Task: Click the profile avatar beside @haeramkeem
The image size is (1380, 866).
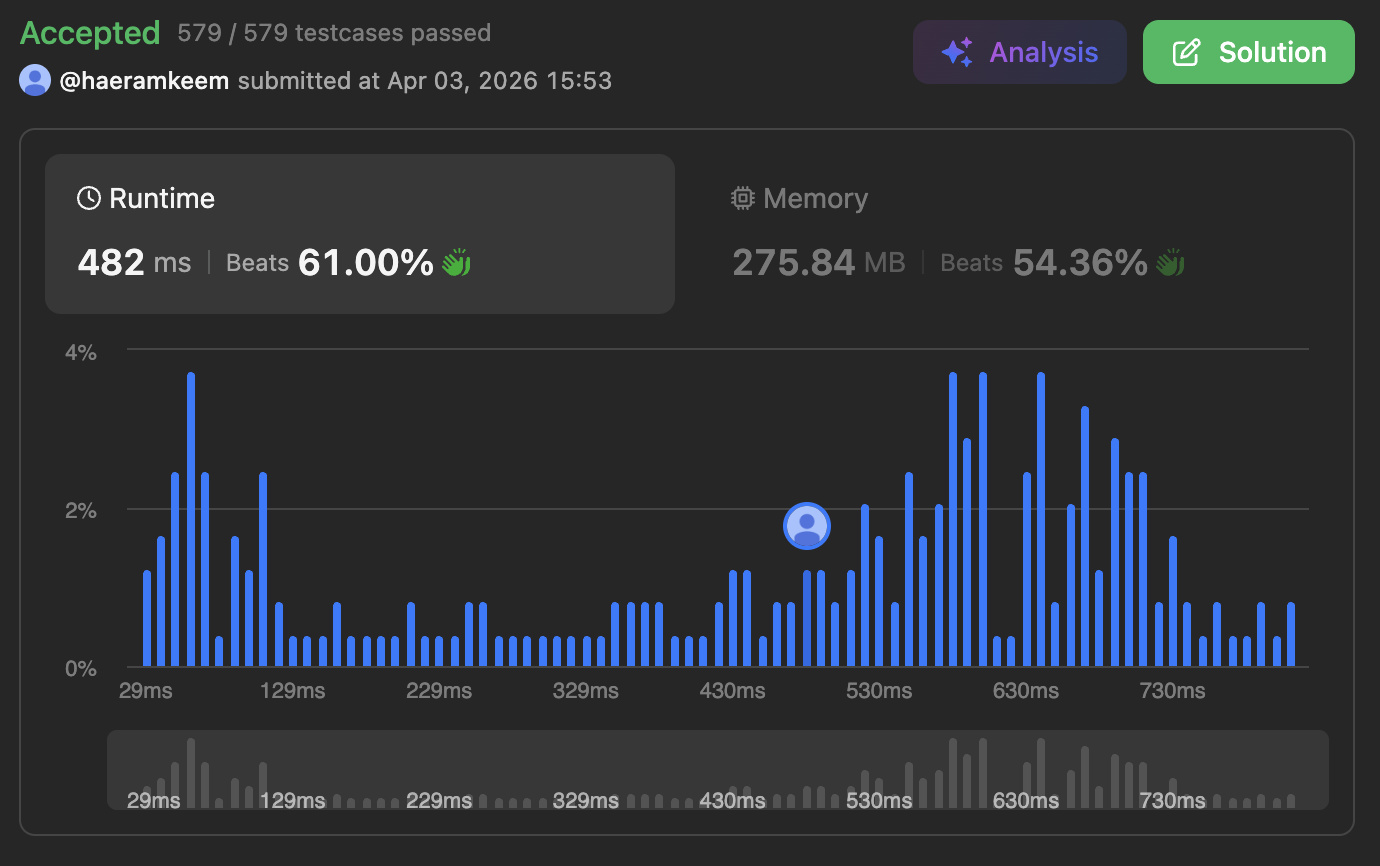Action: click(x=35, y=80)
